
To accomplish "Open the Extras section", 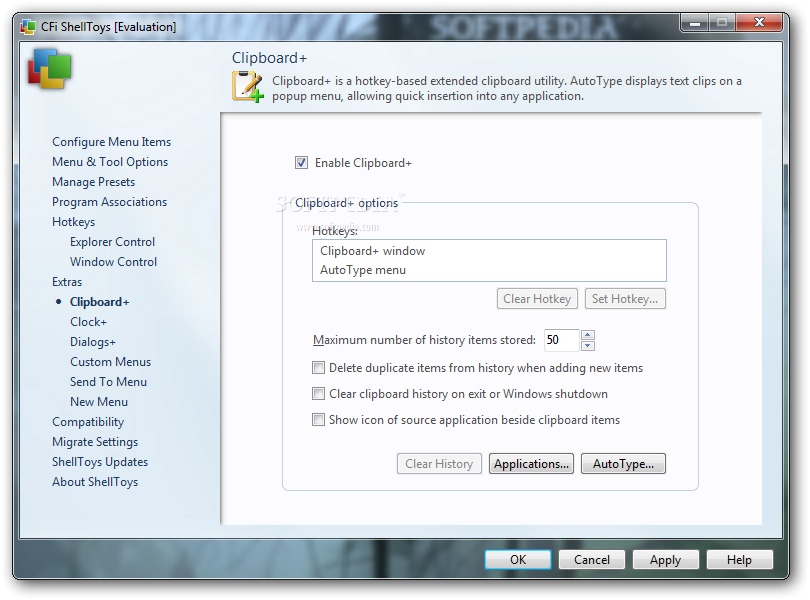I will tap(67, 282).
